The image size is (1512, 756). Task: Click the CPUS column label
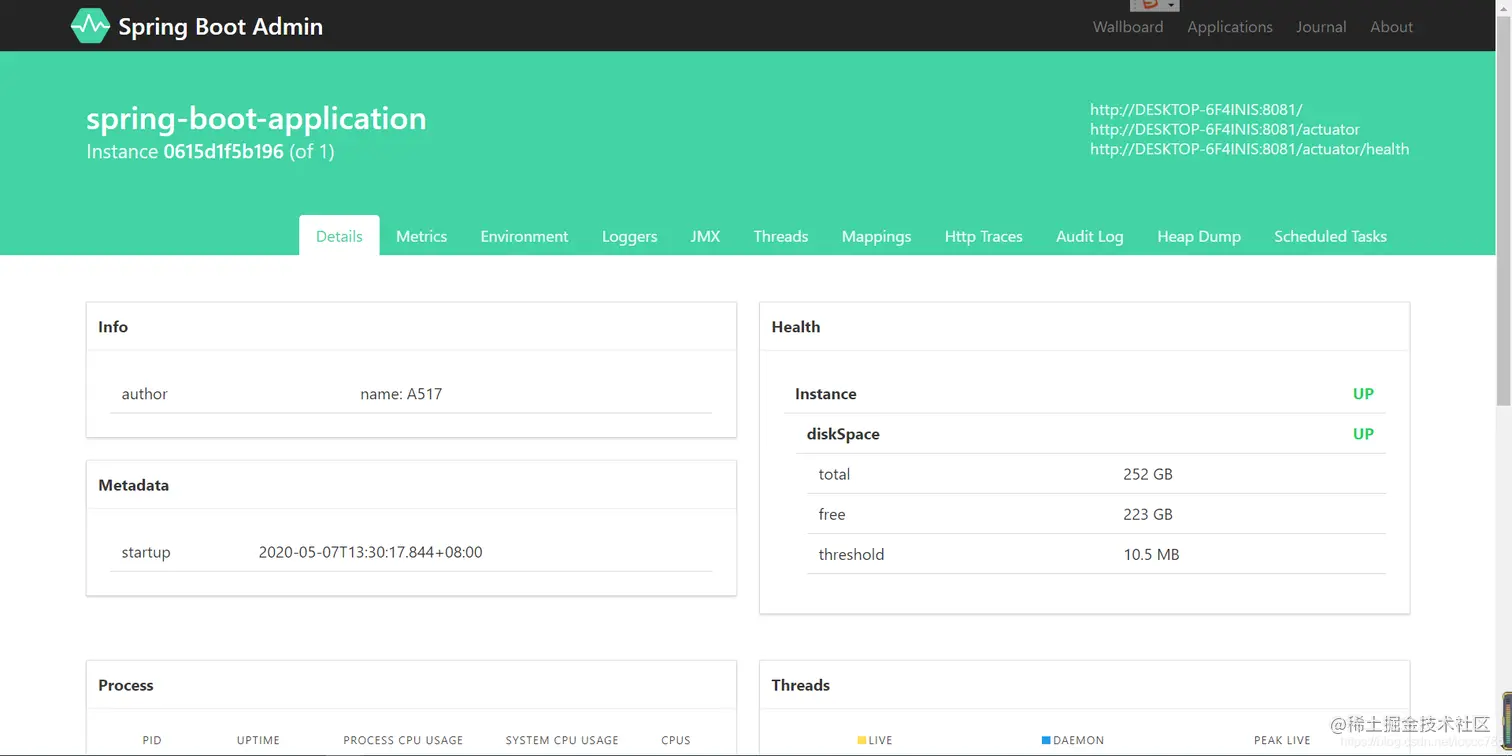(x=676, y=740)
